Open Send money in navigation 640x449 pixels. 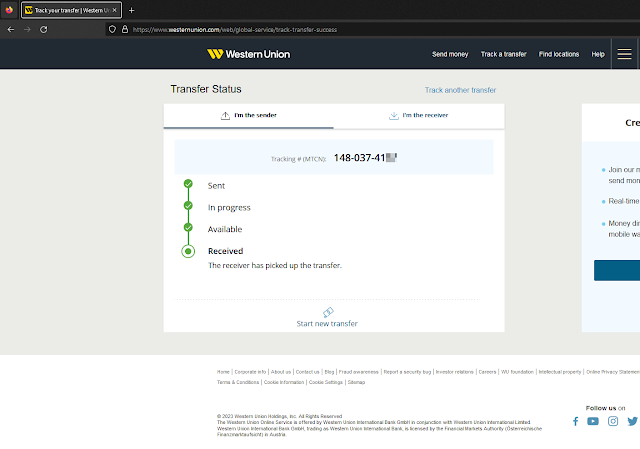coord(450,54)
